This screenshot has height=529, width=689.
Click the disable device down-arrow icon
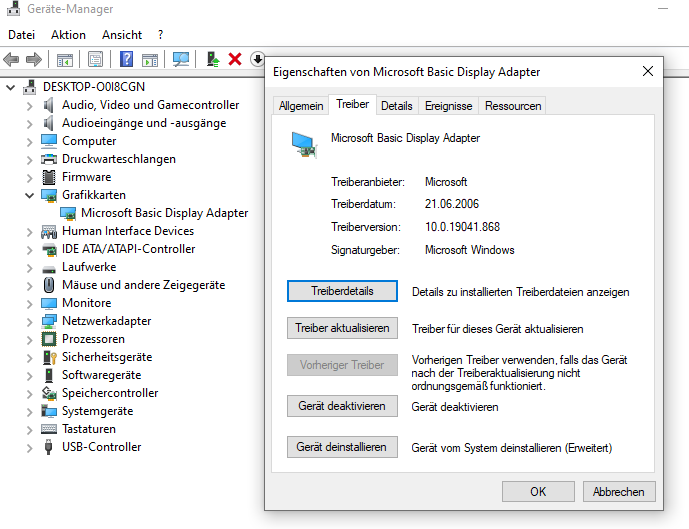tap(257, 59)
